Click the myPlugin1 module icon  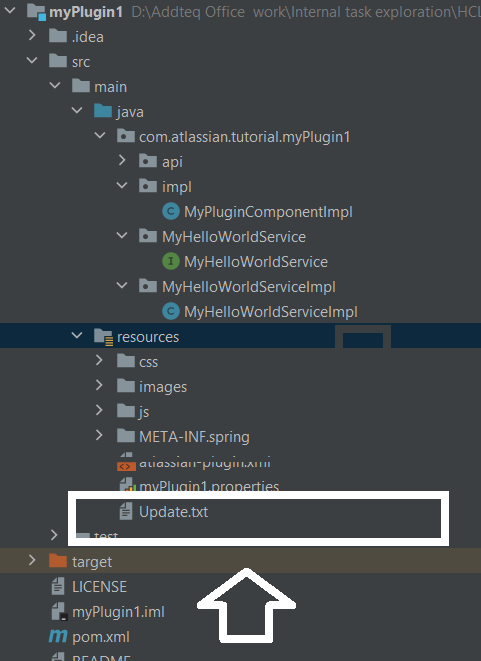click(x=36, y=12)
